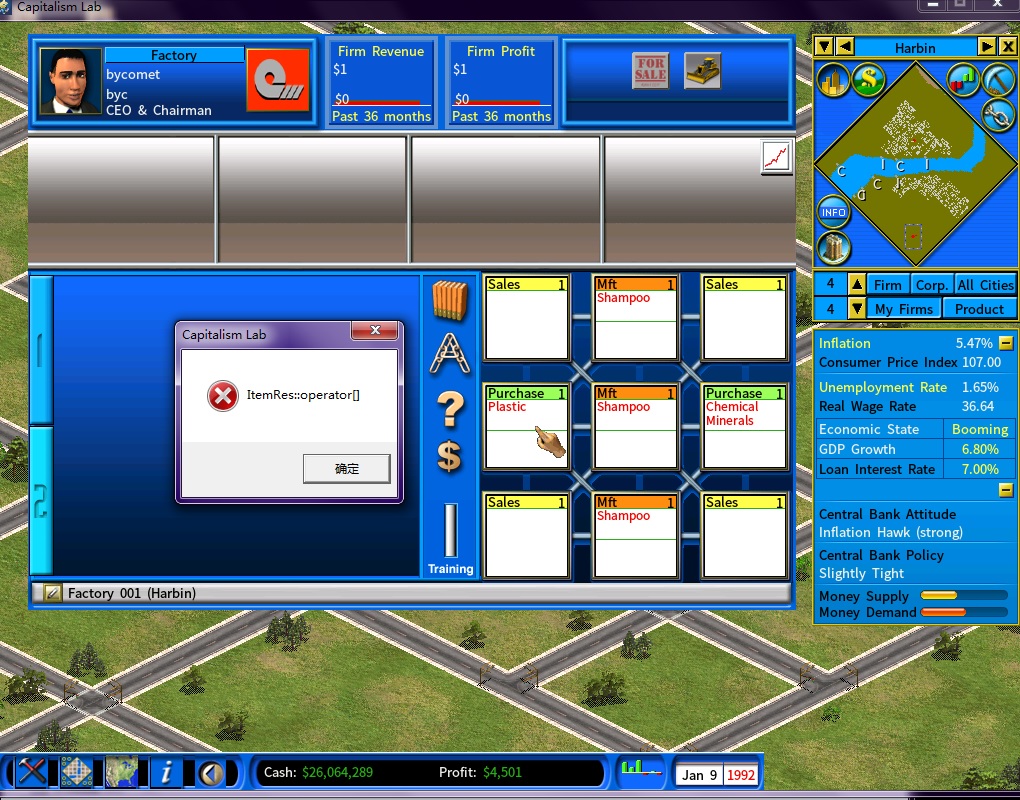Click the green dollar sign minimap icon

click(x=868, y=80)
